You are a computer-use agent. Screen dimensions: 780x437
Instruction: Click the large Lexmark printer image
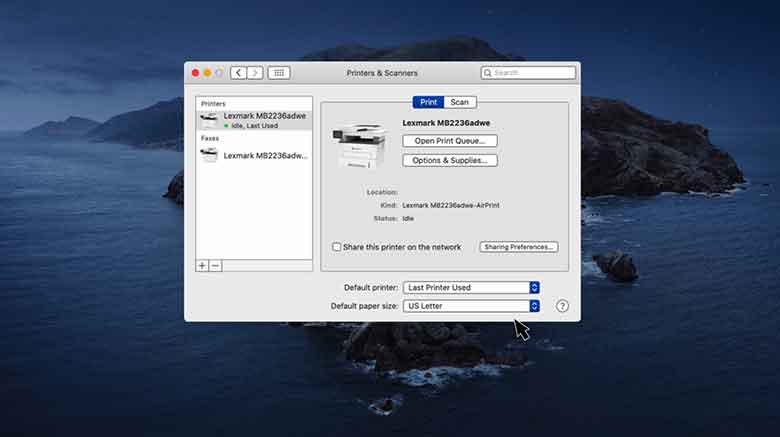click(x=364, y=145)
